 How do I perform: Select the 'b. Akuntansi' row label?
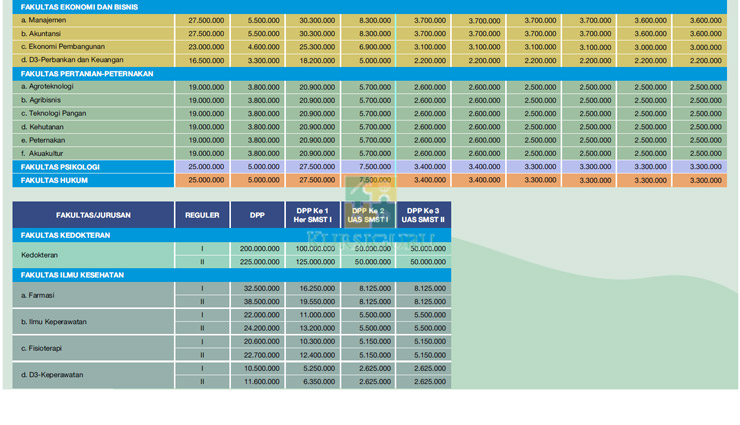tap(41, 33)
